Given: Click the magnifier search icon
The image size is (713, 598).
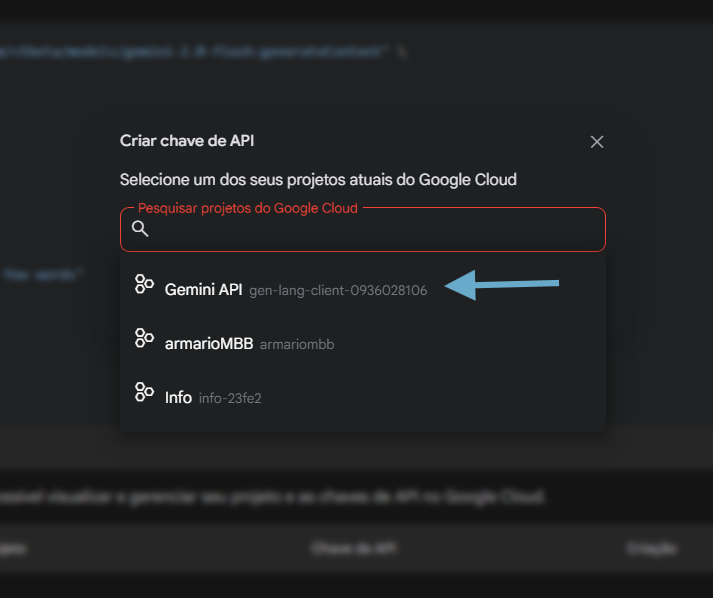Looking at the screenshot, I should [140, 229].
